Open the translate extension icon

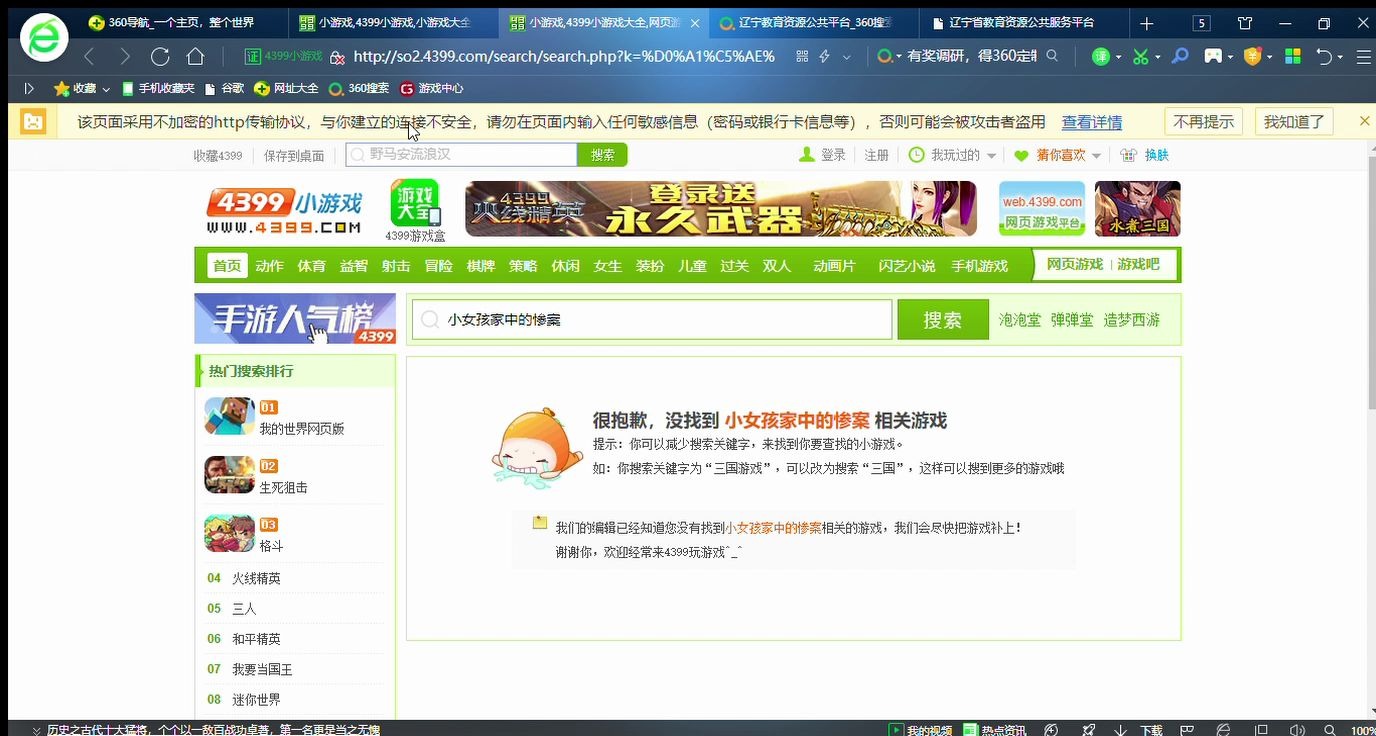pos(1101,57)
